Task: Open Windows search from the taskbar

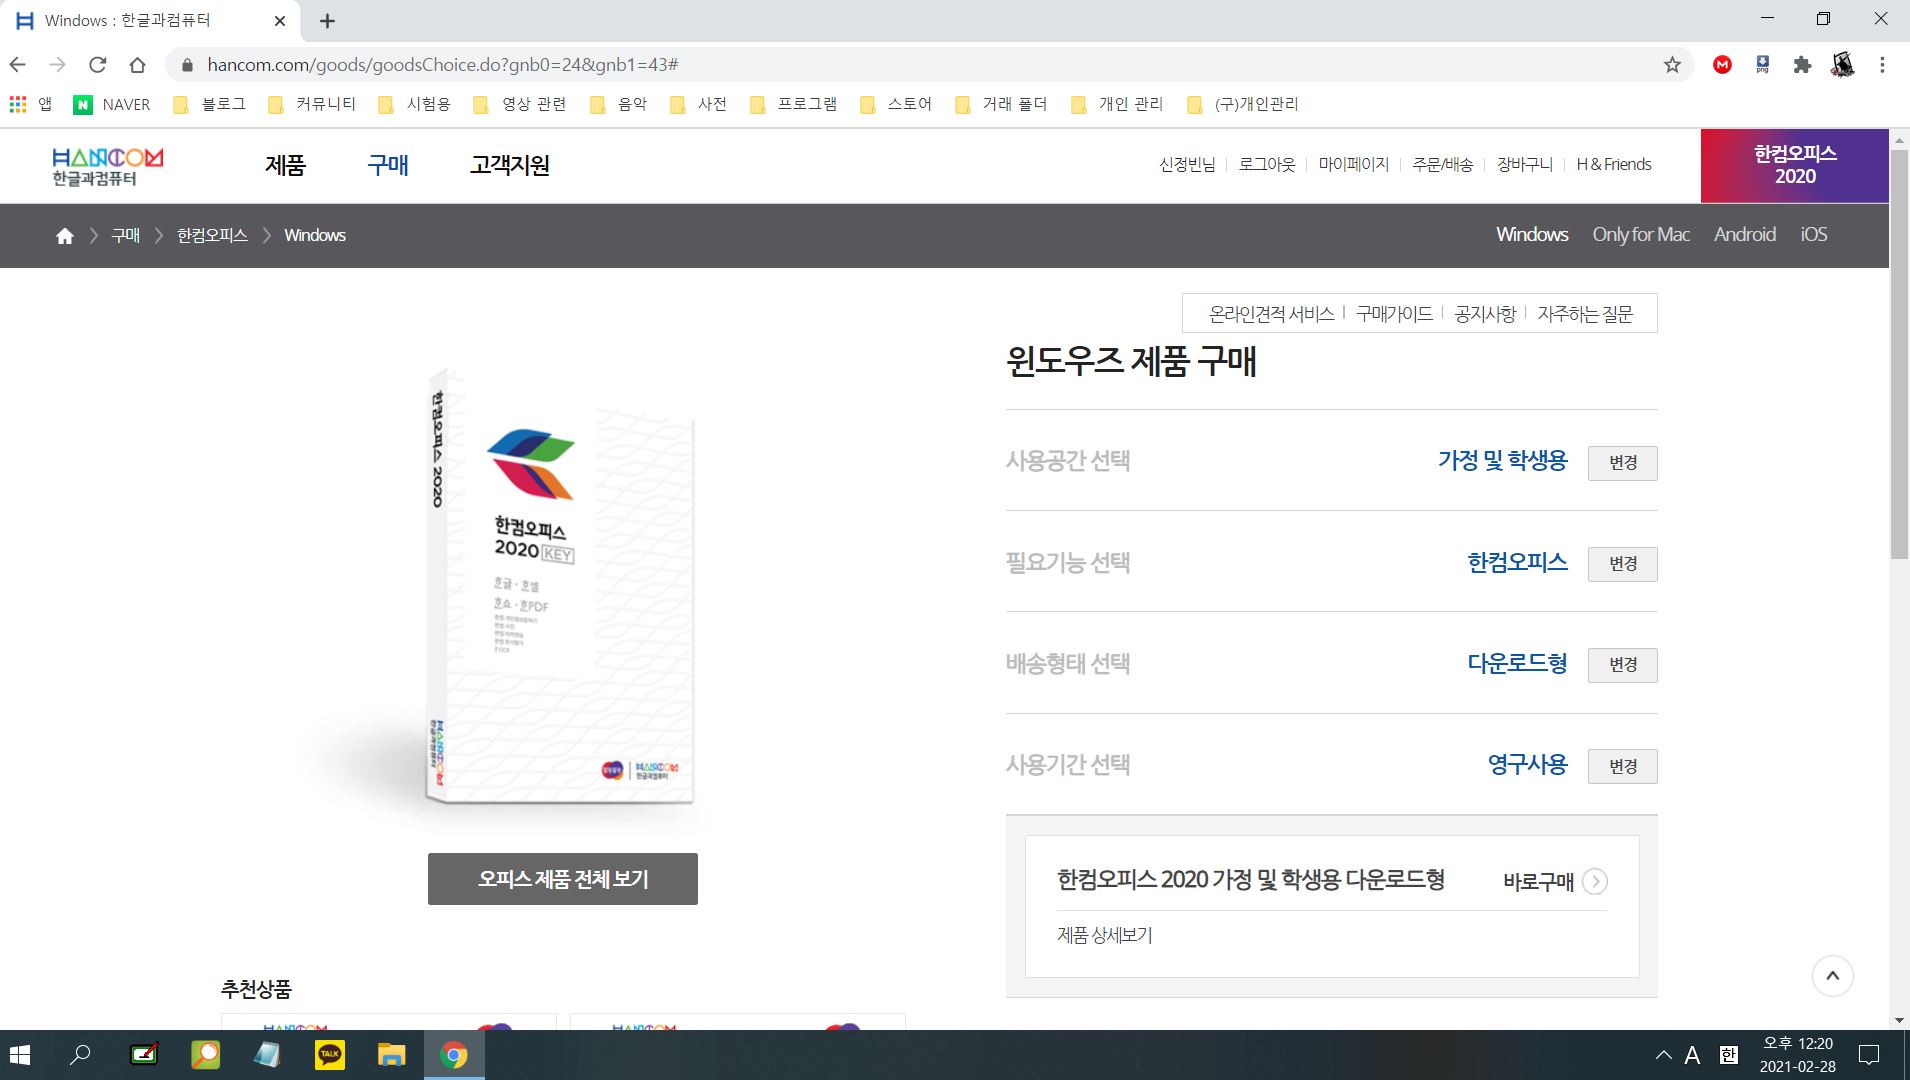Action: tap(80, 1055)
